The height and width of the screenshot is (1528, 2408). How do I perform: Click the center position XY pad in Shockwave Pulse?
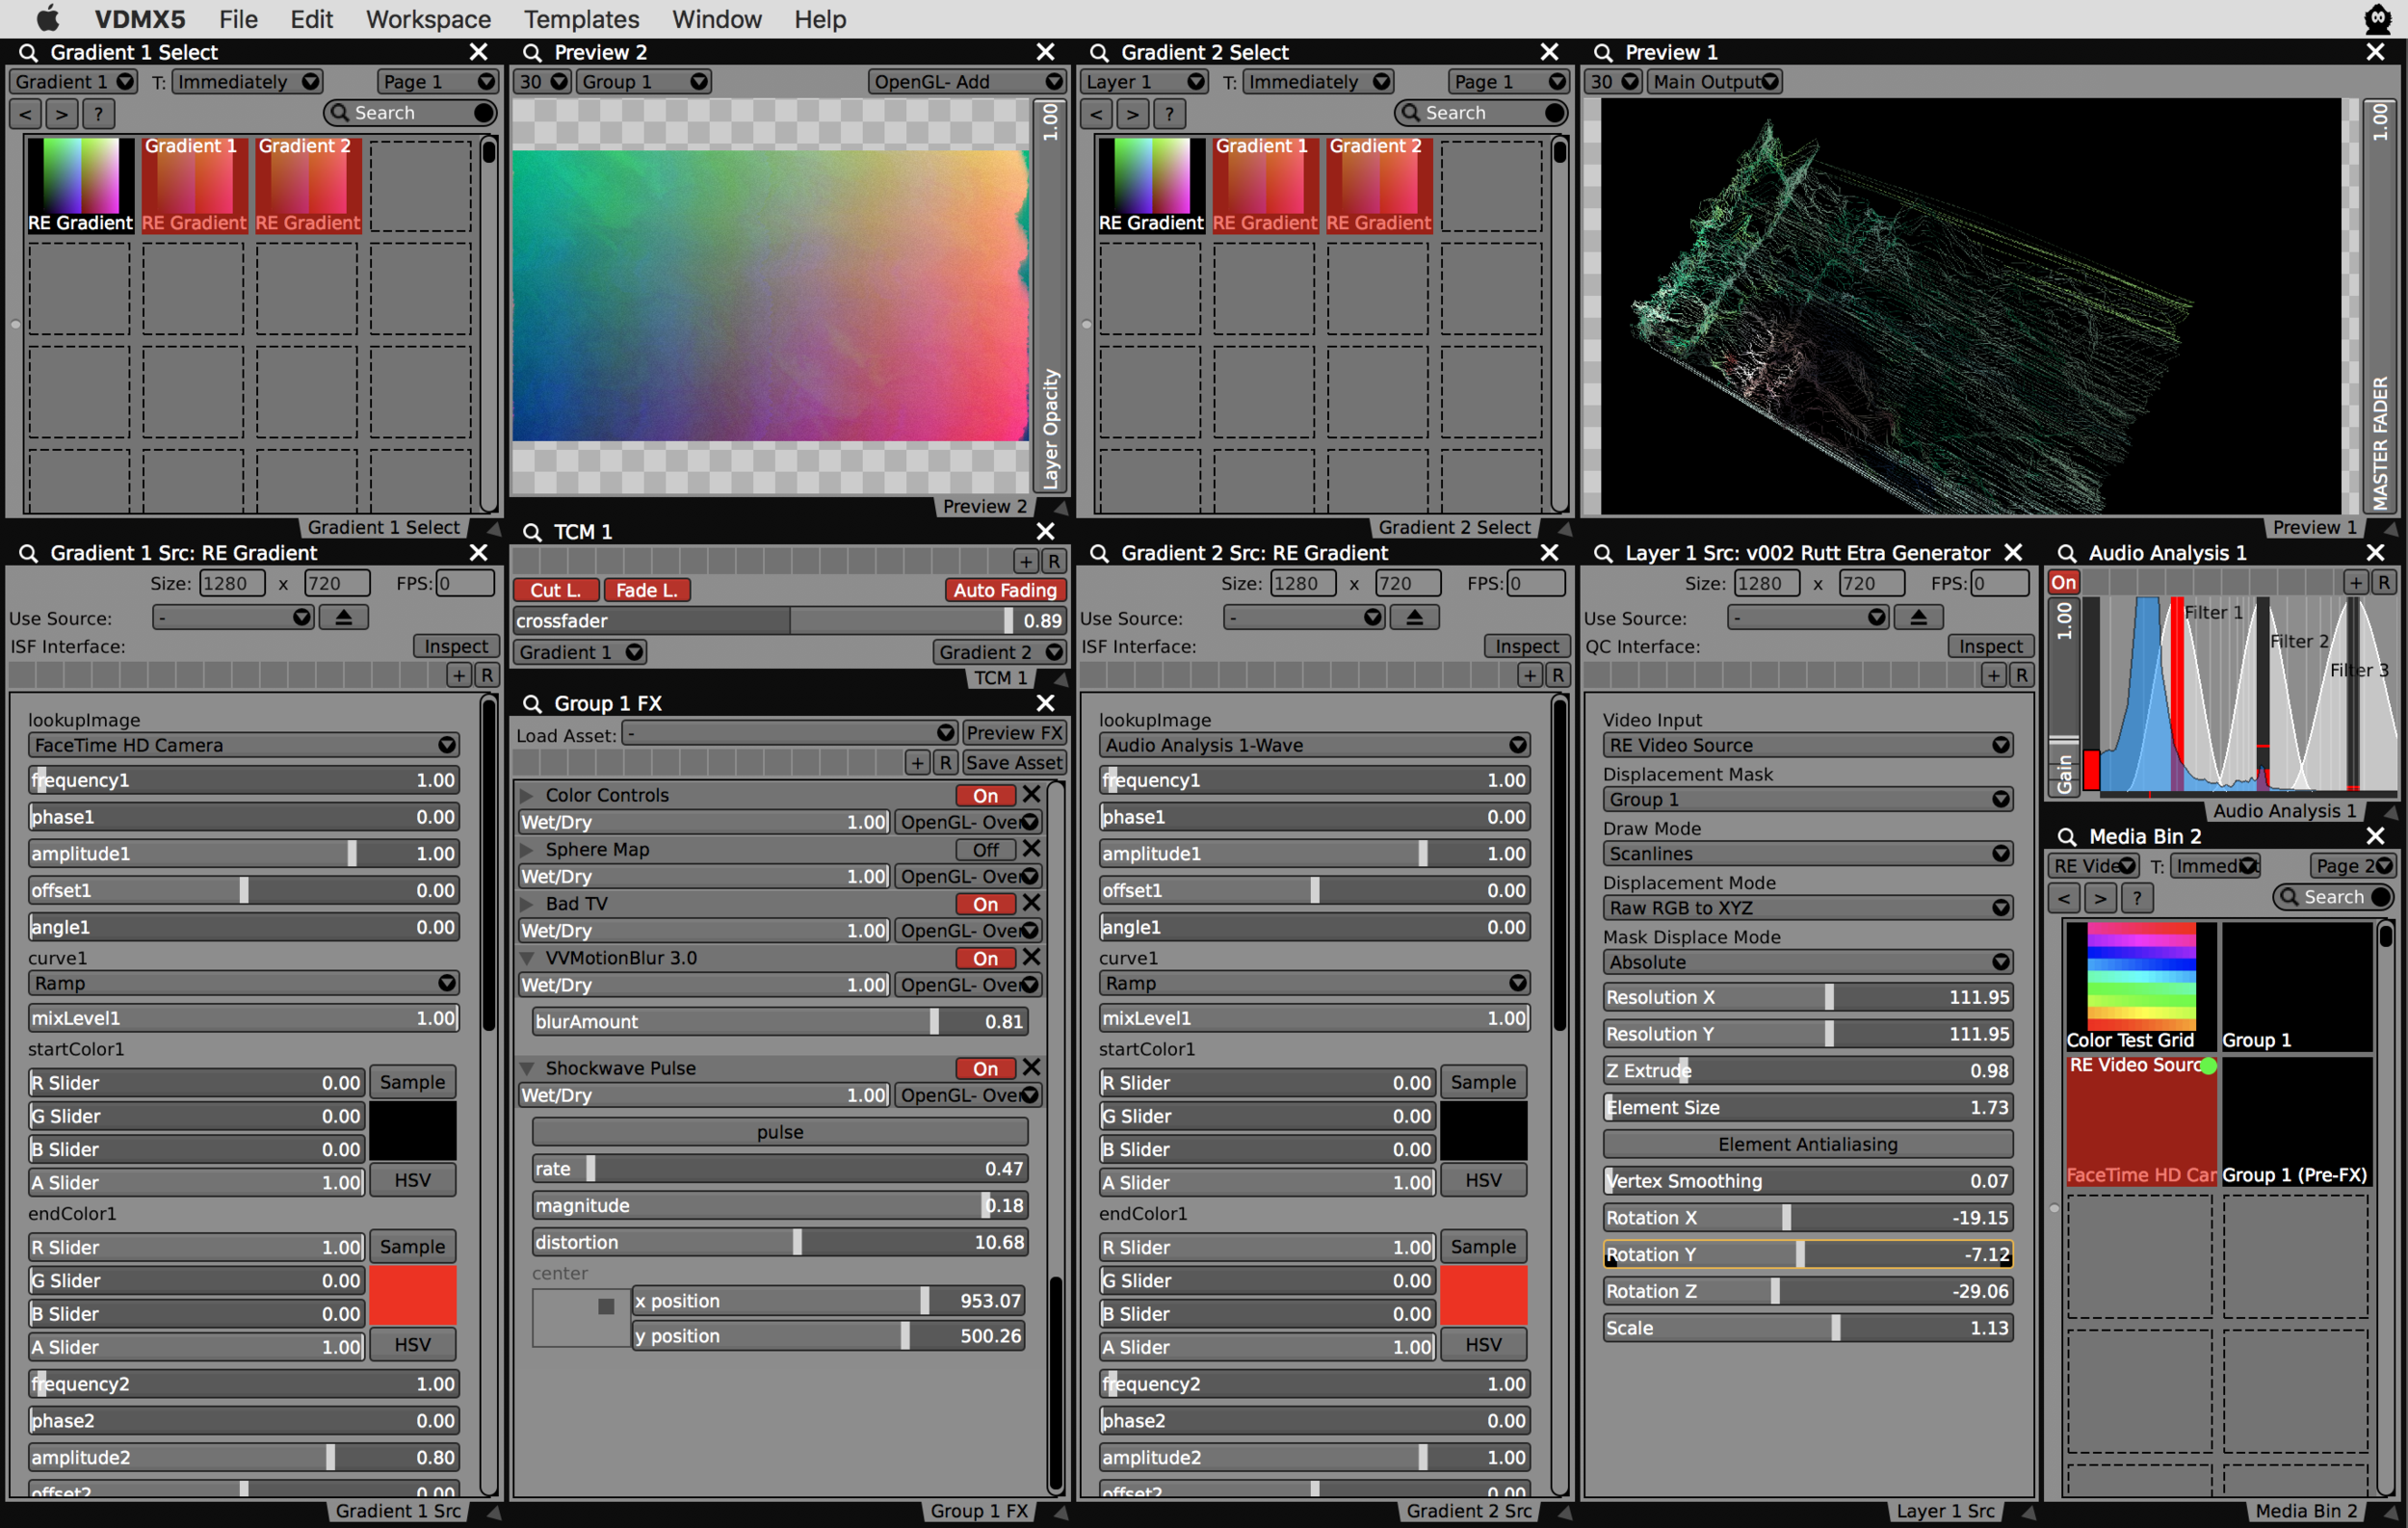[x=580, y=1318]
